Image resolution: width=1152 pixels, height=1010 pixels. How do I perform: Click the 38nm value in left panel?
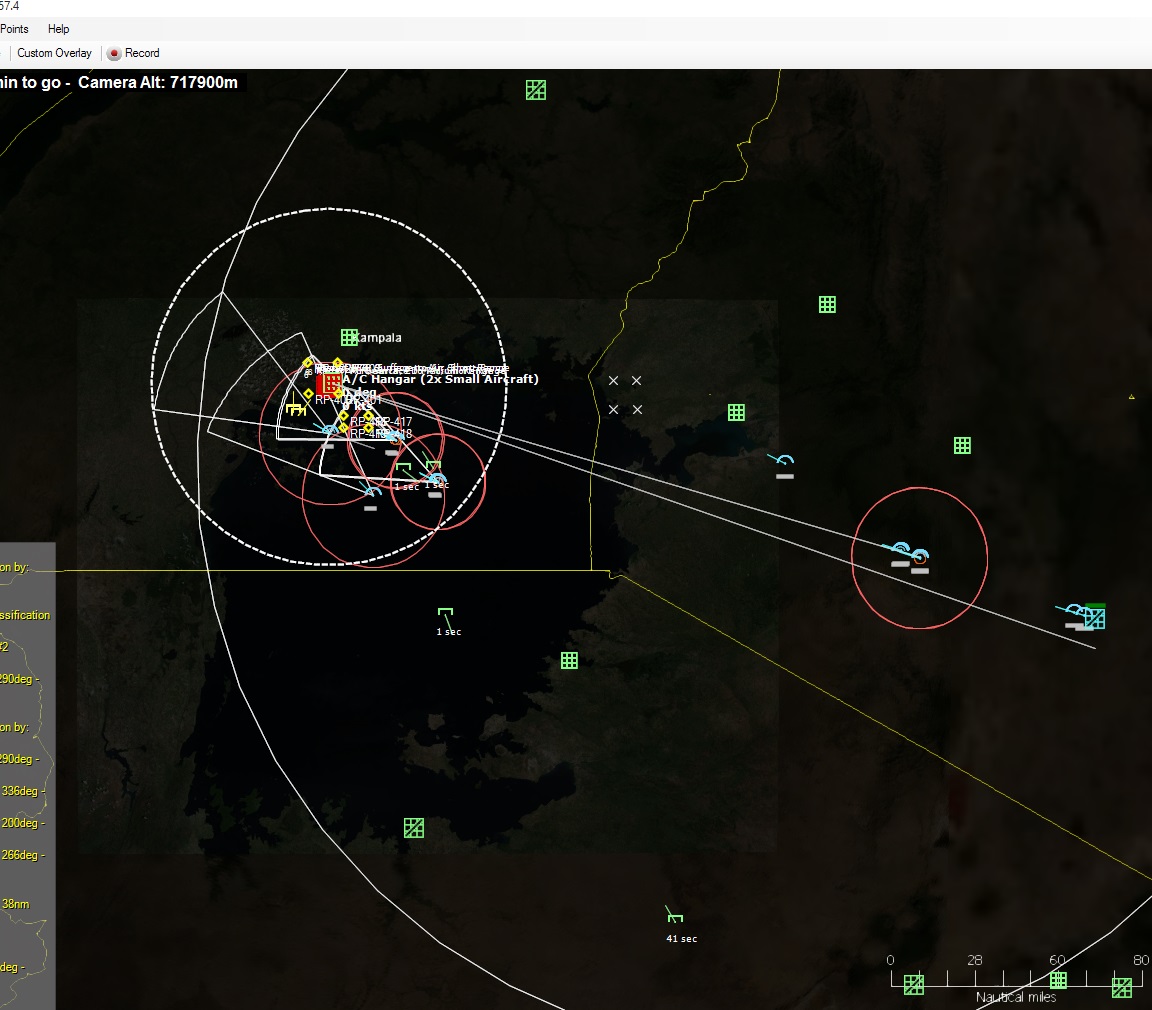15,904
